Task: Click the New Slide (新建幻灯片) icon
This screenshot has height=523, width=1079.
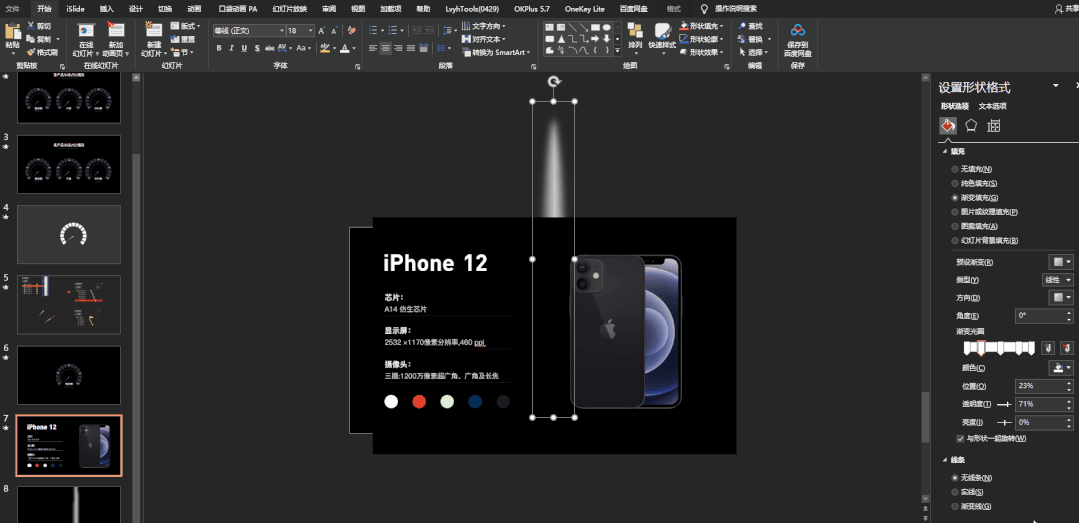Action: pos(153,32)
